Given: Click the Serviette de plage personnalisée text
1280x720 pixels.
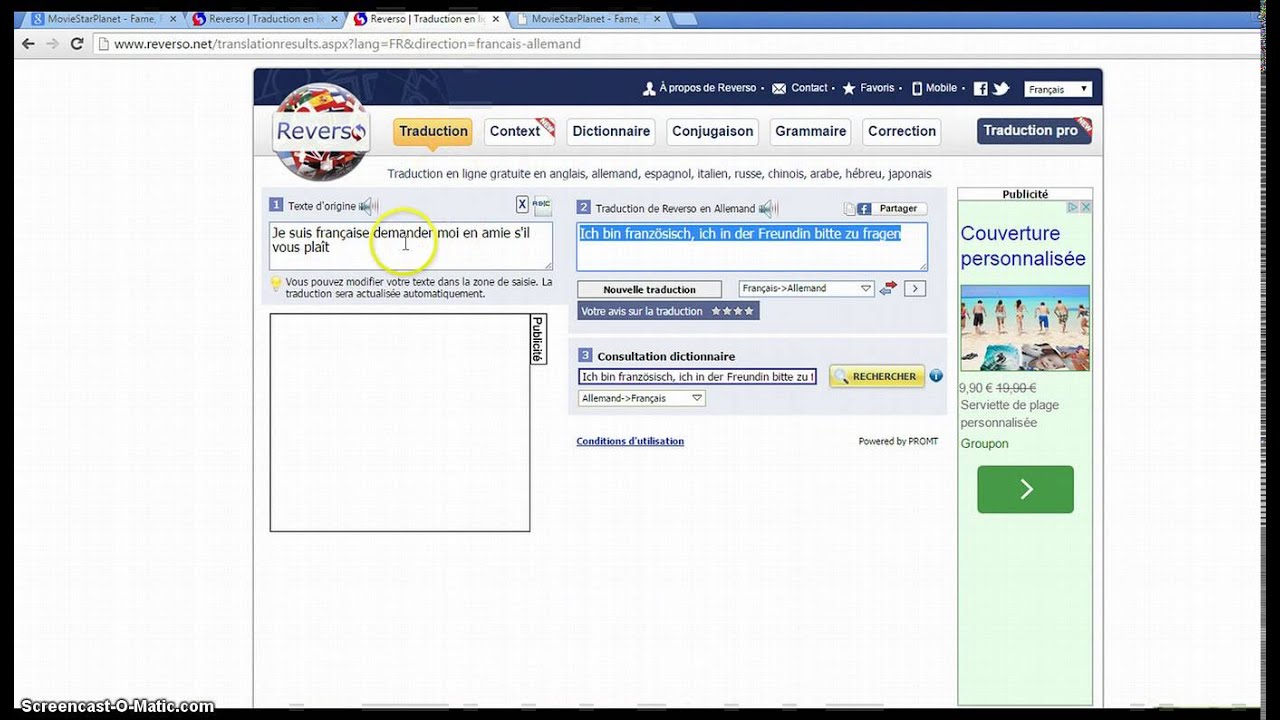Looking at the screenshot, I should click(1010, 414).
